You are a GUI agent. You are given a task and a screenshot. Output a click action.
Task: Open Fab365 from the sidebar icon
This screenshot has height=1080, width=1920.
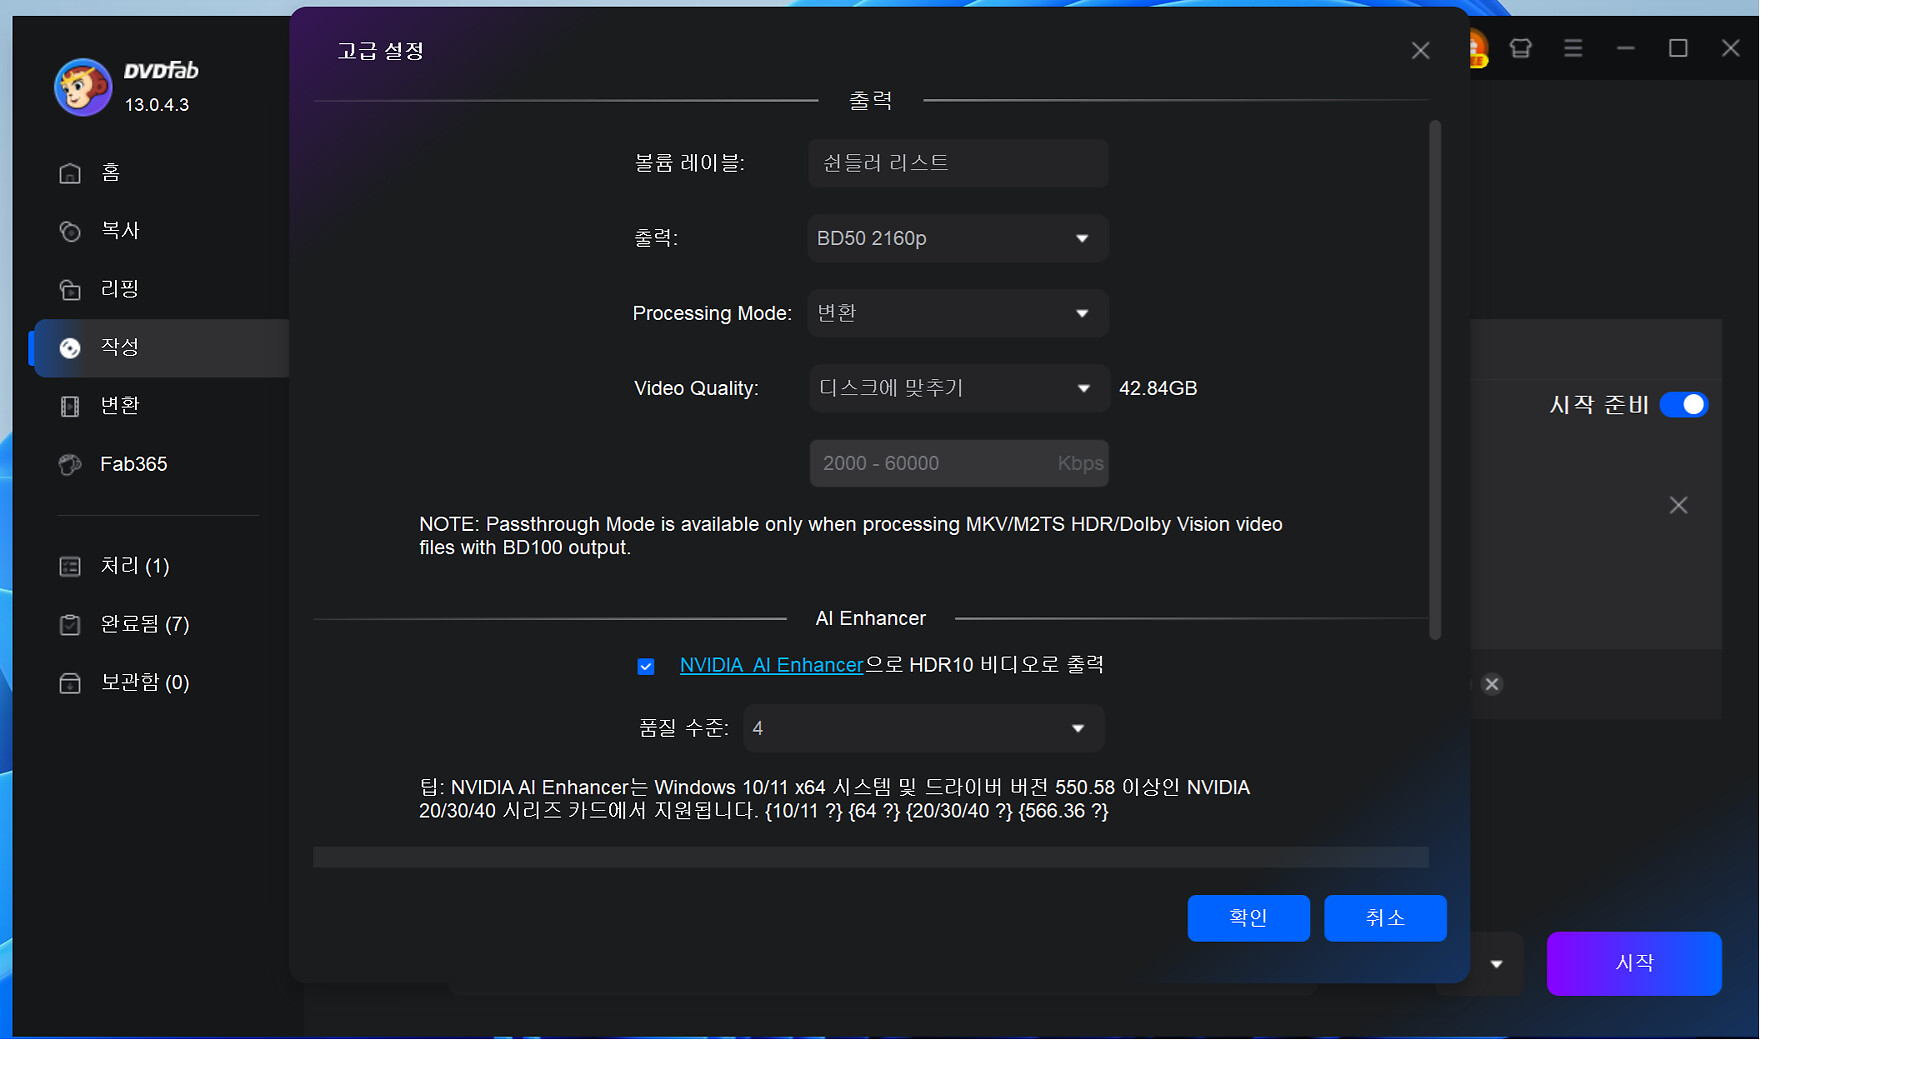point(70,465)
